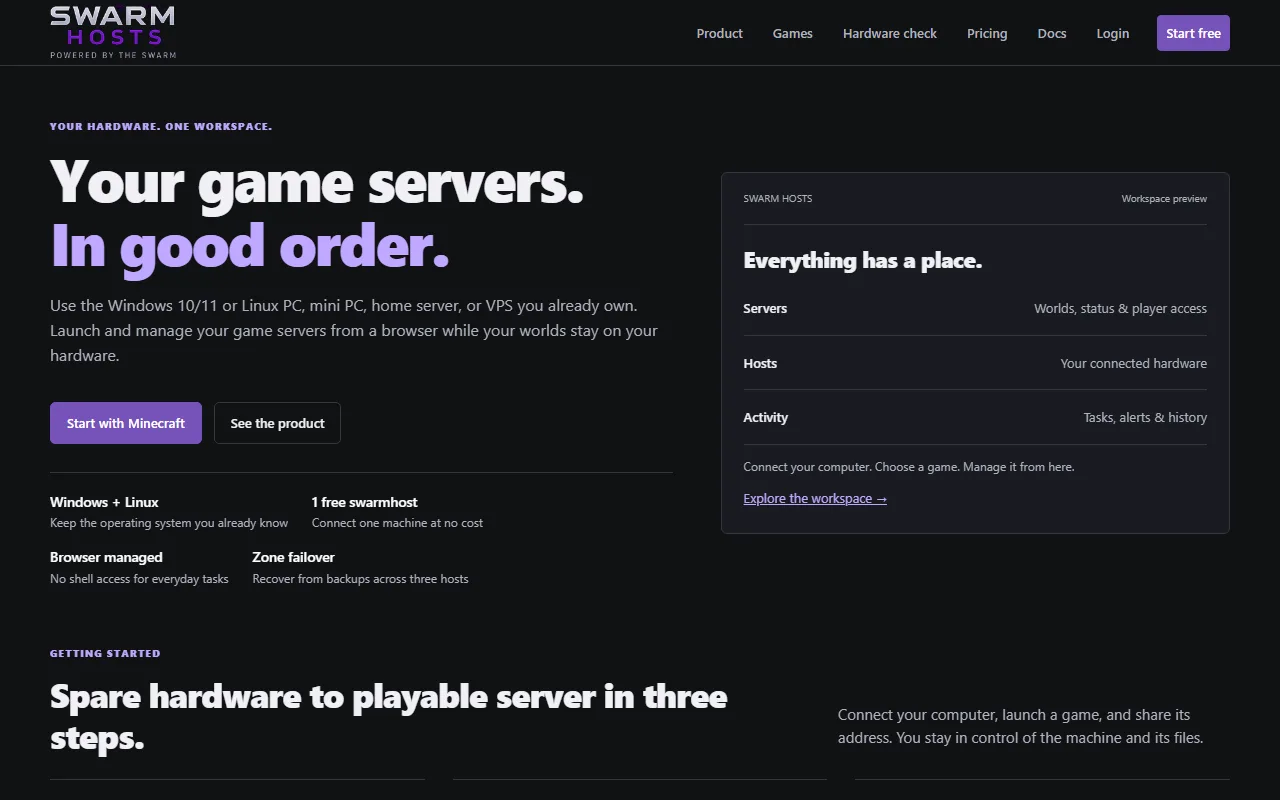Click 'No shell access for everyday tasks' text

point(139,579)
